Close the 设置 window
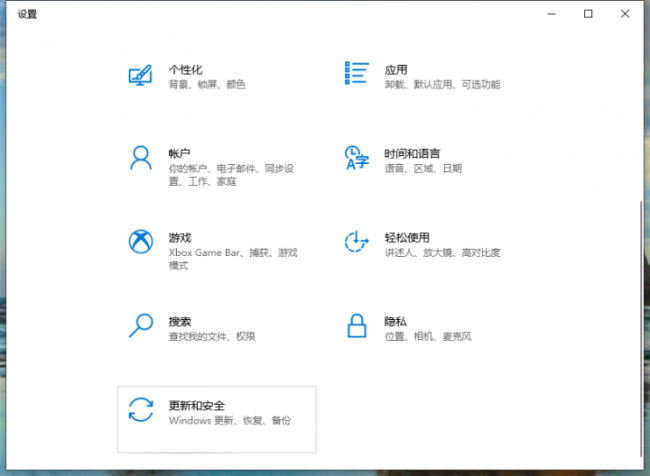 click(625, 14)
